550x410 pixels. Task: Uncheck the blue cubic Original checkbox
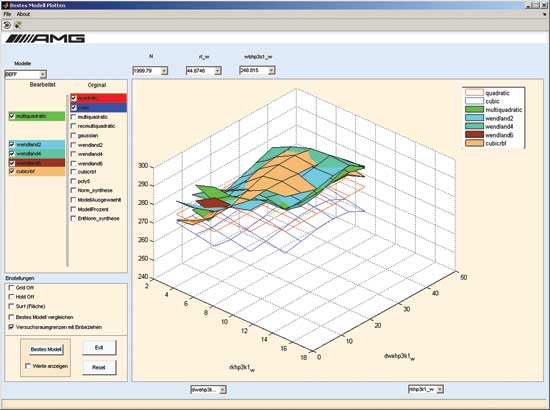click(74, 107)
